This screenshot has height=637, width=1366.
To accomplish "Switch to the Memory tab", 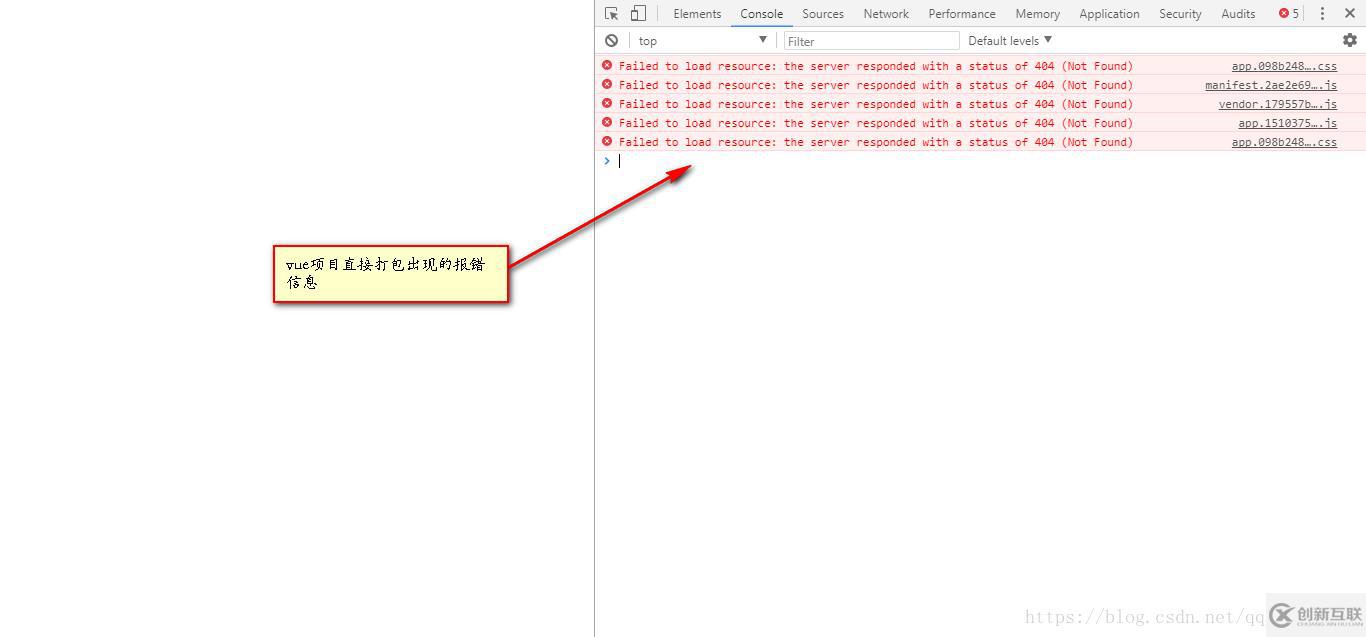I will tap(1037, 14).
